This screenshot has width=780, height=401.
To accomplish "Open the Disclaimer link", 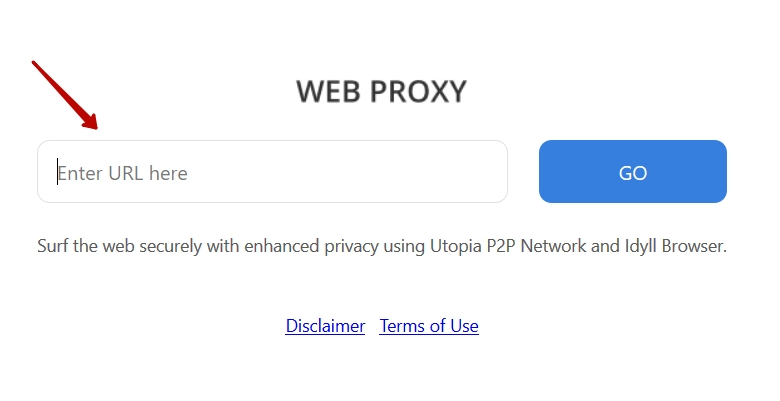I will point(325,326).
